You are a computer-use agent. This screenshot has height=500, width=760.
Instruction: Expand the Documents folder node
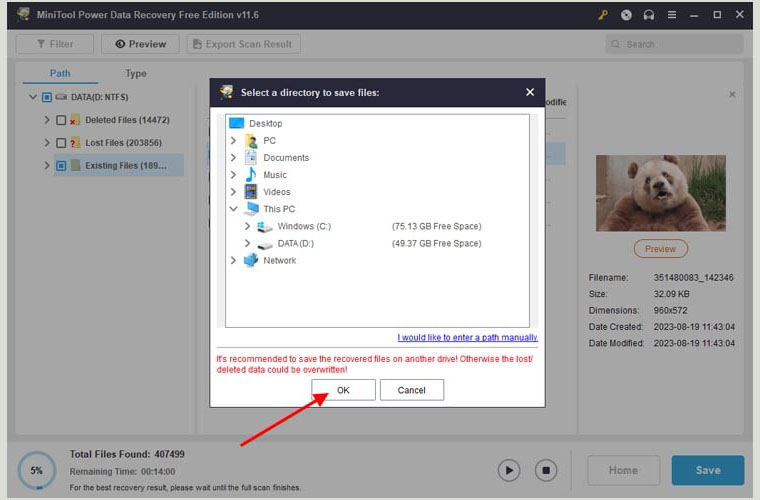coord(233,158)
